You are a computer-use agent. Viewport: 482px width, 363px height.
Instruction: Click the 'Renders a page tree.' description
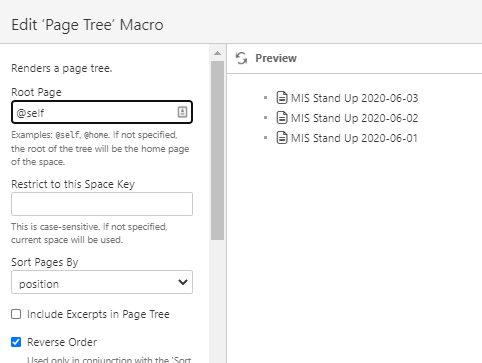[x=62, y=68]
